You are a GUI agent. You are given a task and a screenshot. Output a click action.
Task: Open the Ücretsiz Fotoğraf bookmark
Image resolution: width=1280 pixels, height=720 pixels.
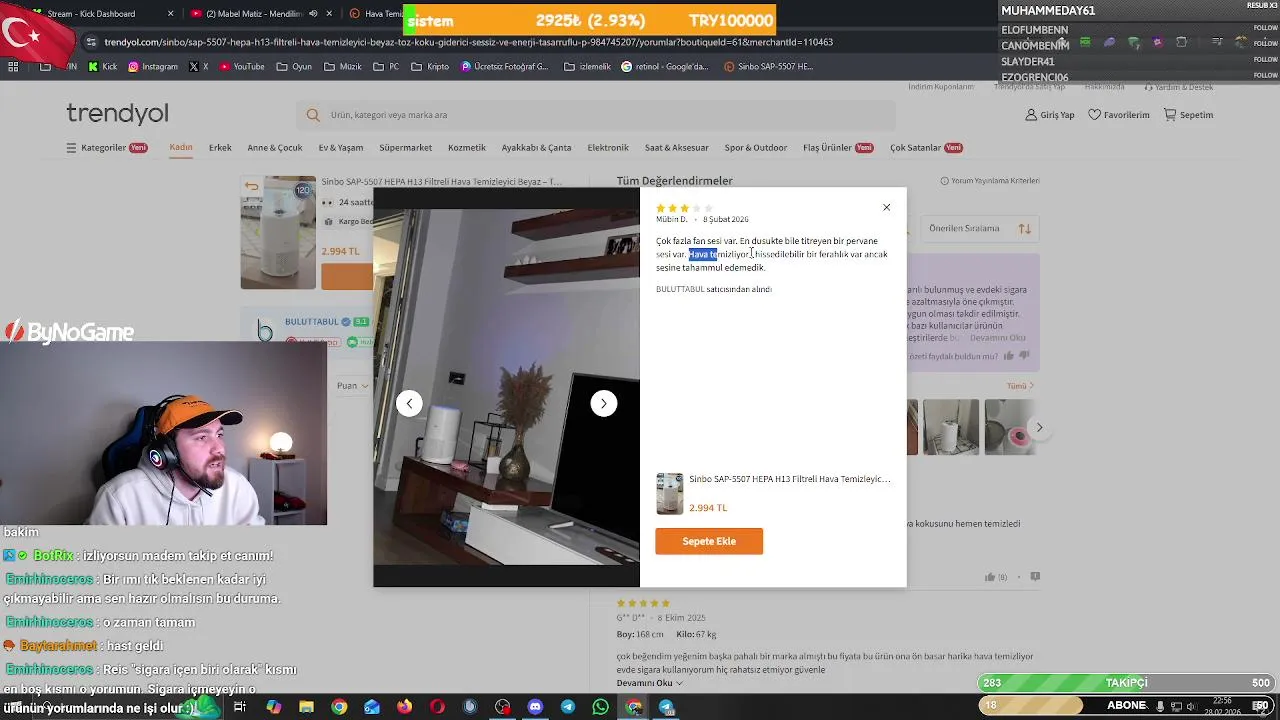coord(505,67)
